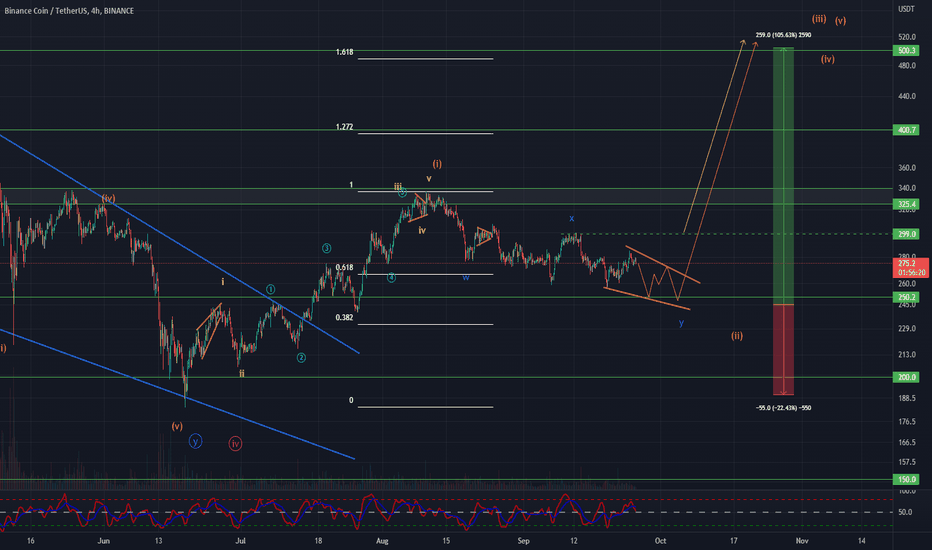
Task: Click the Binance Coin / TetherUS chart title
Action: 69,11
